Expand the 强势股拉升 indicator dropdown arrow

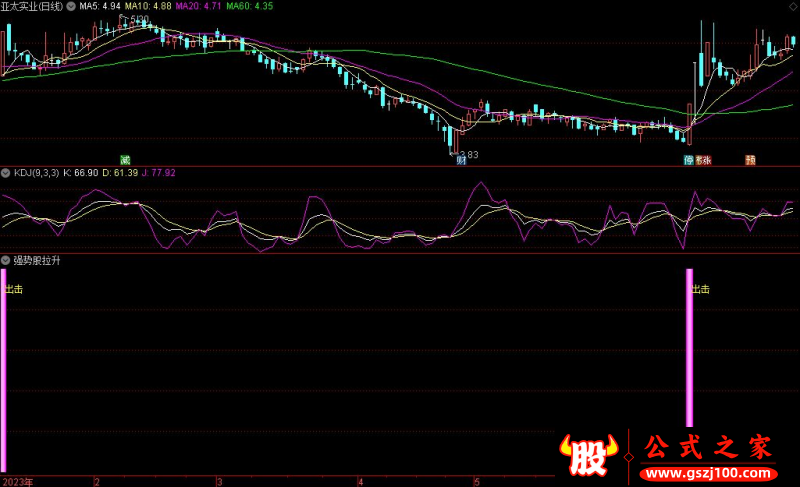click(6, 260)
